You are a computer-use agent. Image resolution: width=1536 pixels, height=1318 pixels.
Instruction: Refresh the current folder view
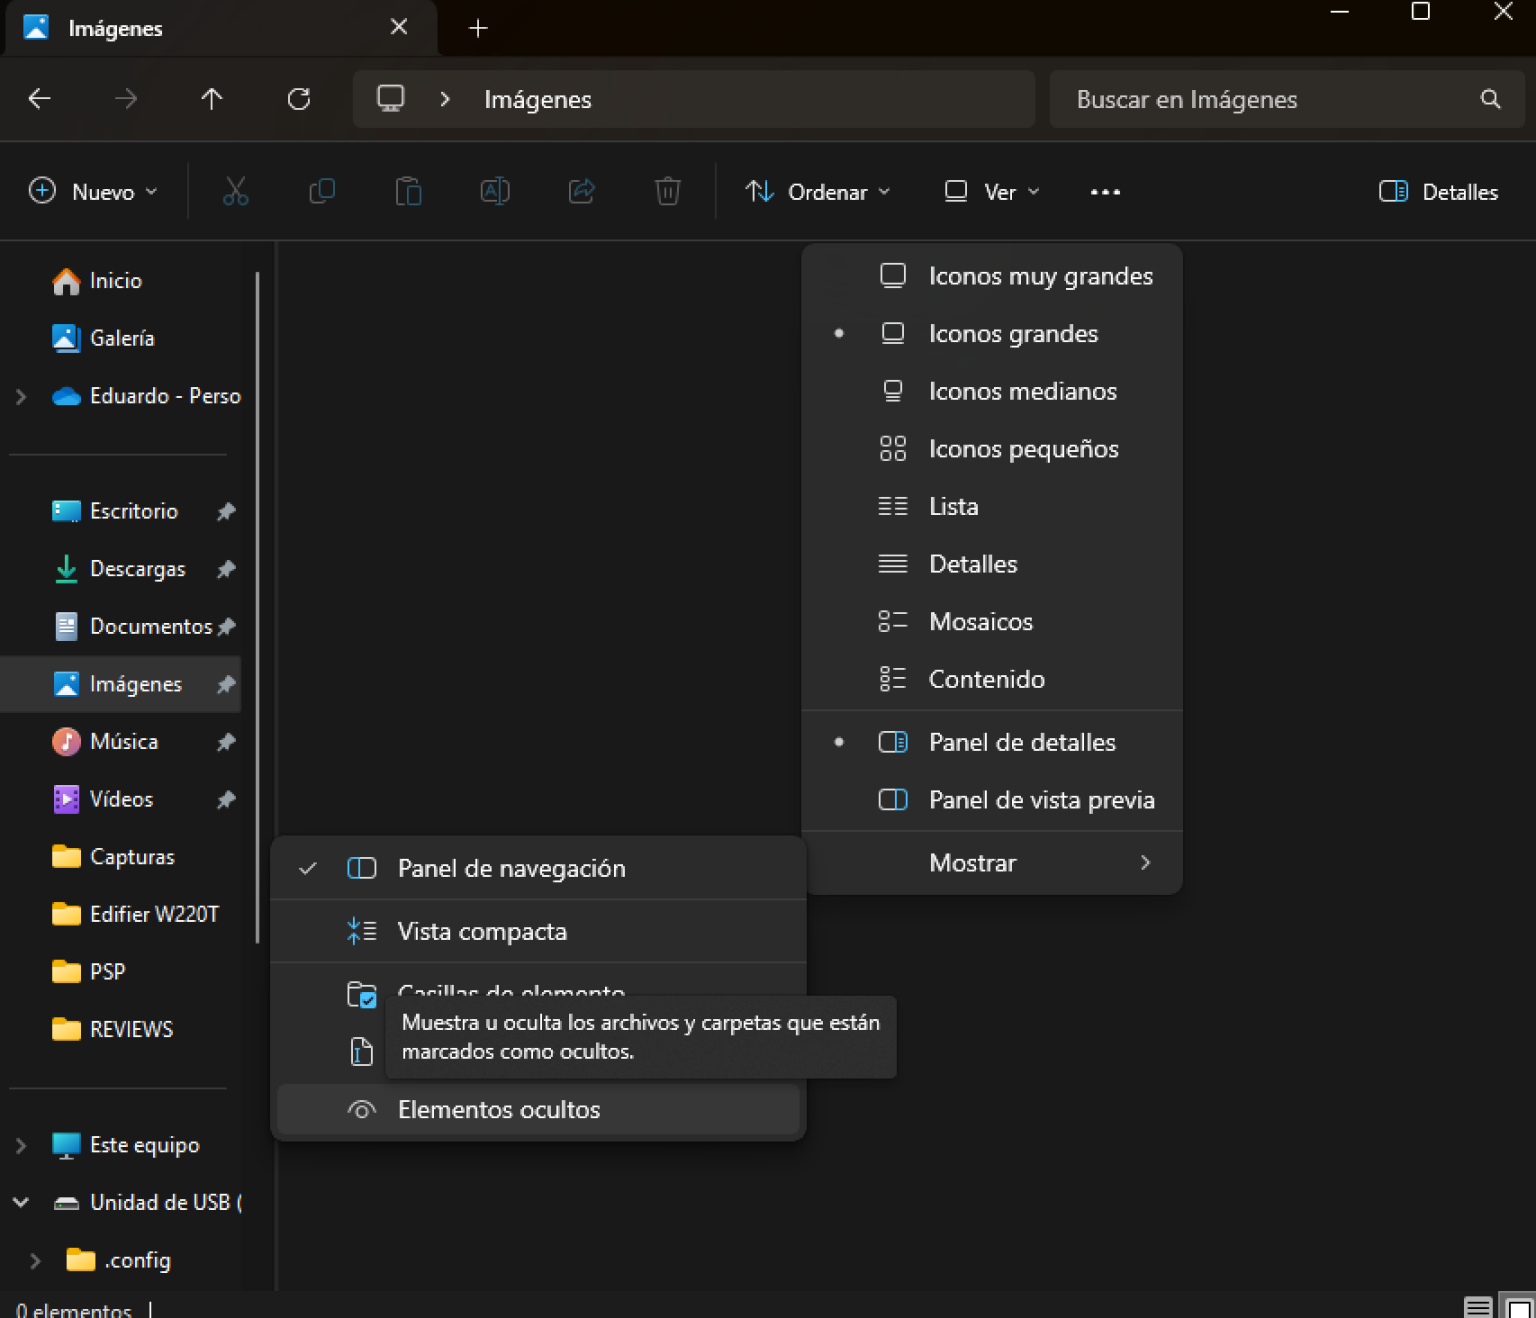point(298,99)
